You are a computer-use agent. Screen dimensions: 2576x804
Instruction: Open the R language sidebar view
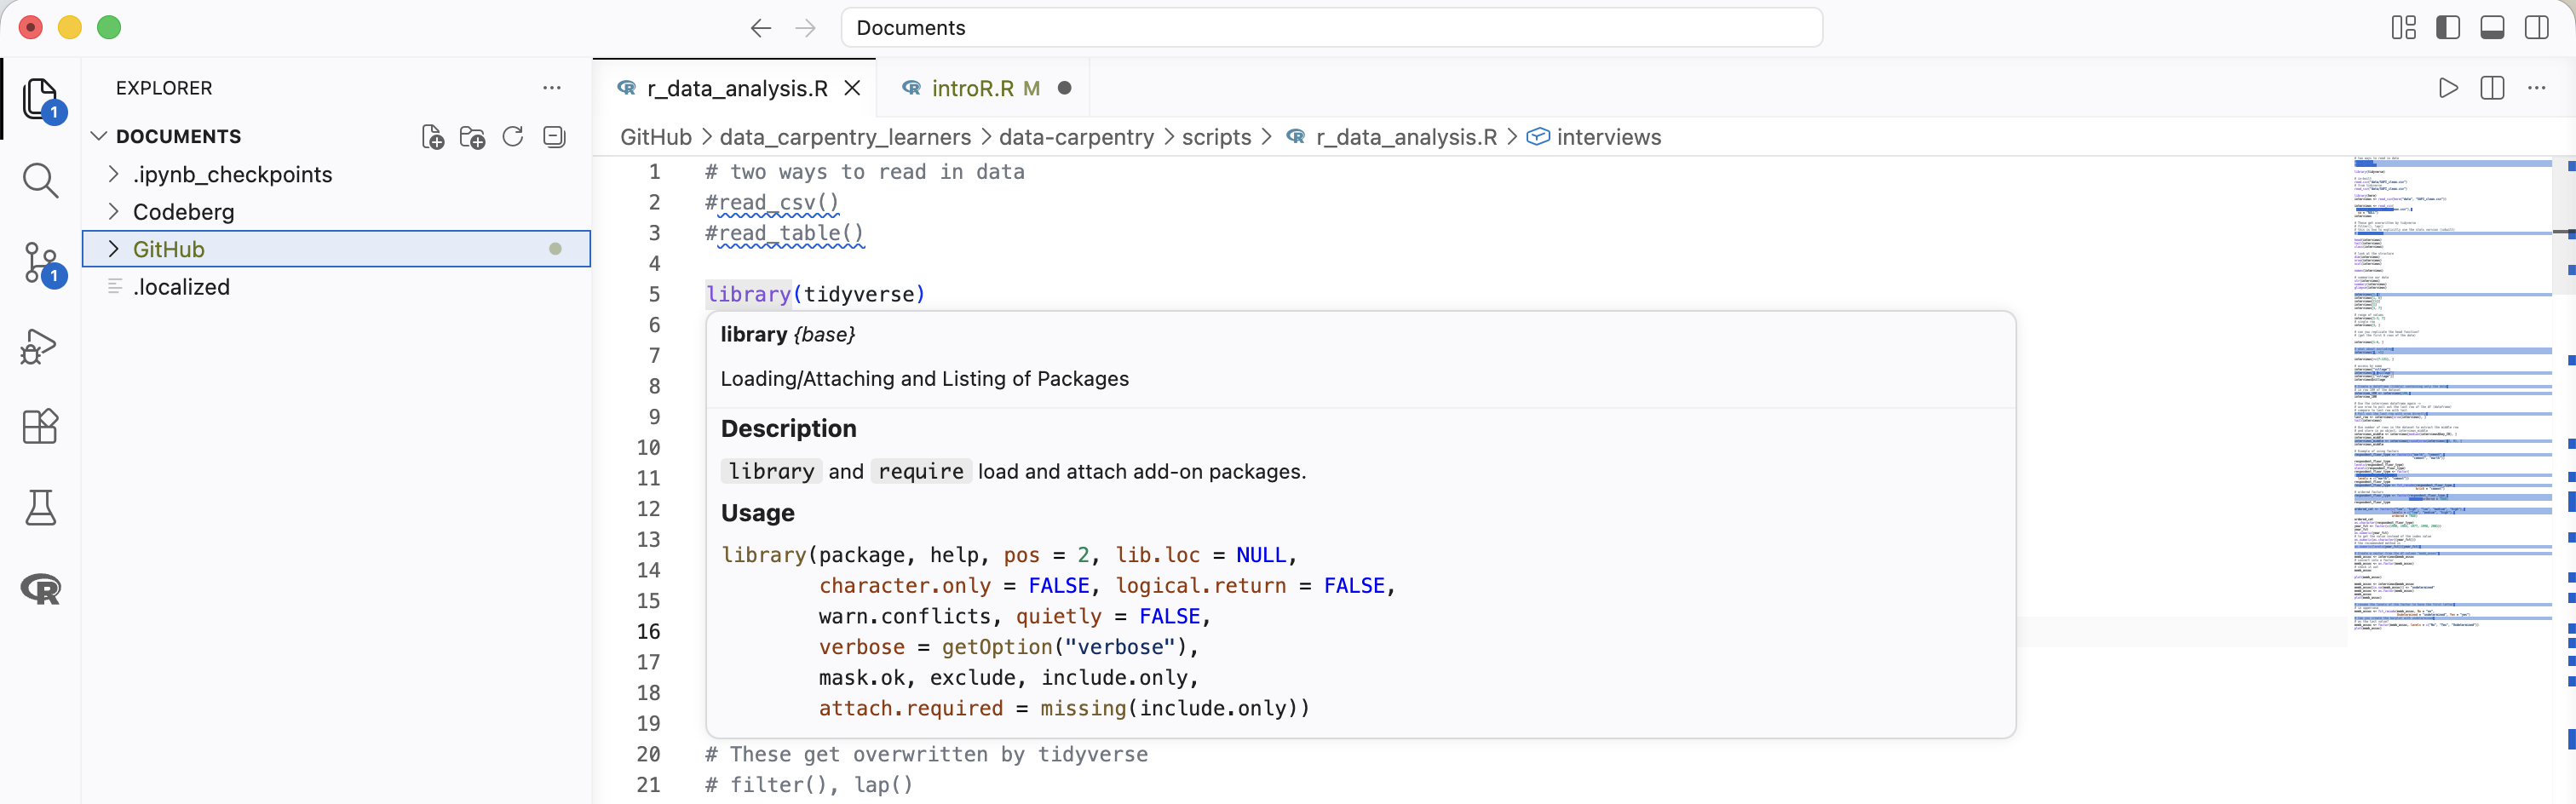tap(40, 589)
